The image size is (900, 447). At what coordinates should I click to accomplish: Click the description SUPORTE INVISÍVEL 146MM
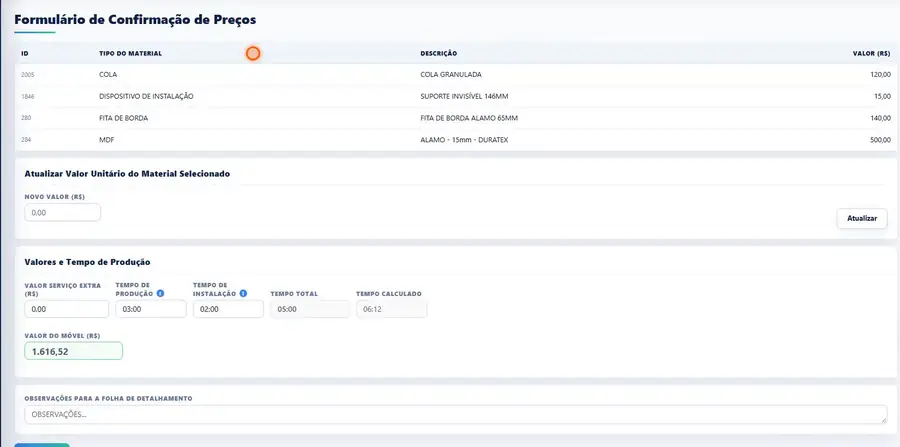464,96
